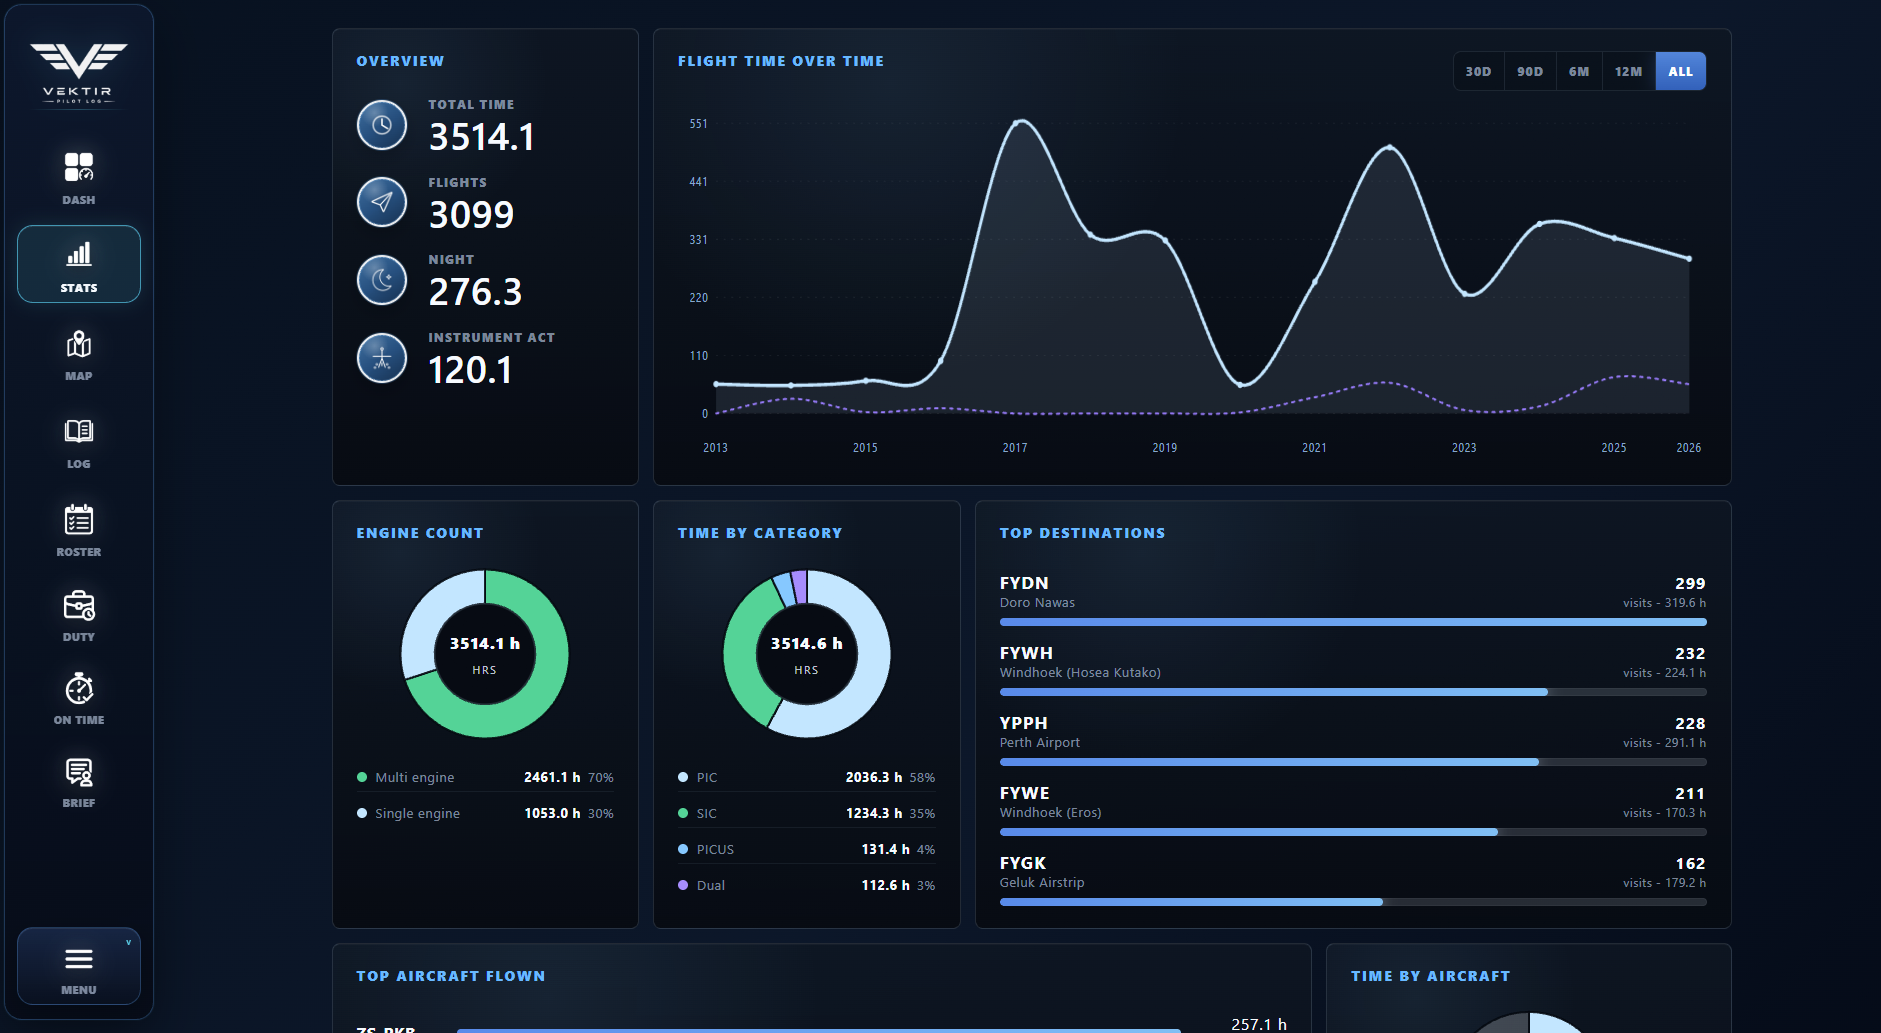Screen dimensions: 1881x1033
Task: Click the 276.3 night hours value
Action: coord(475,292)
